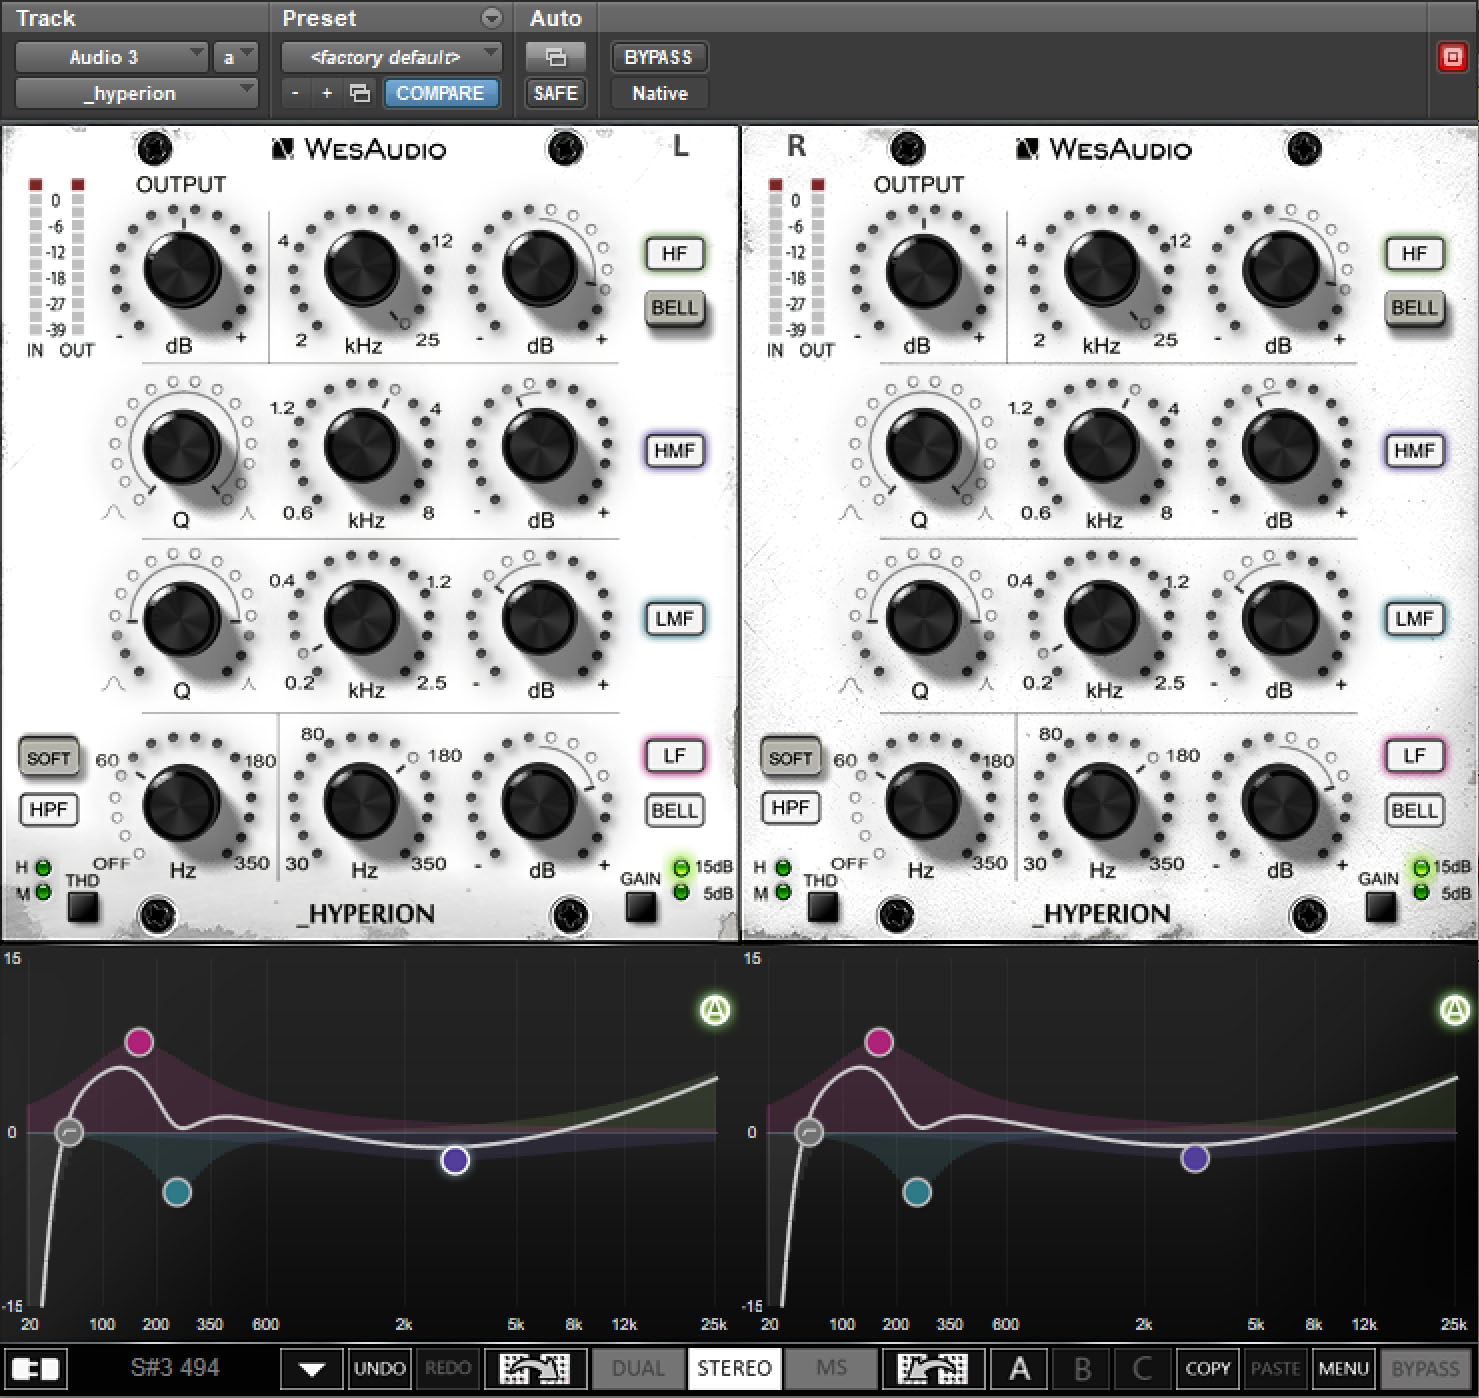Image resolution: width=1479 pixels, height=1398 pixels.
Task: Open the Audio 3 track selector
Action: point(113,57)
